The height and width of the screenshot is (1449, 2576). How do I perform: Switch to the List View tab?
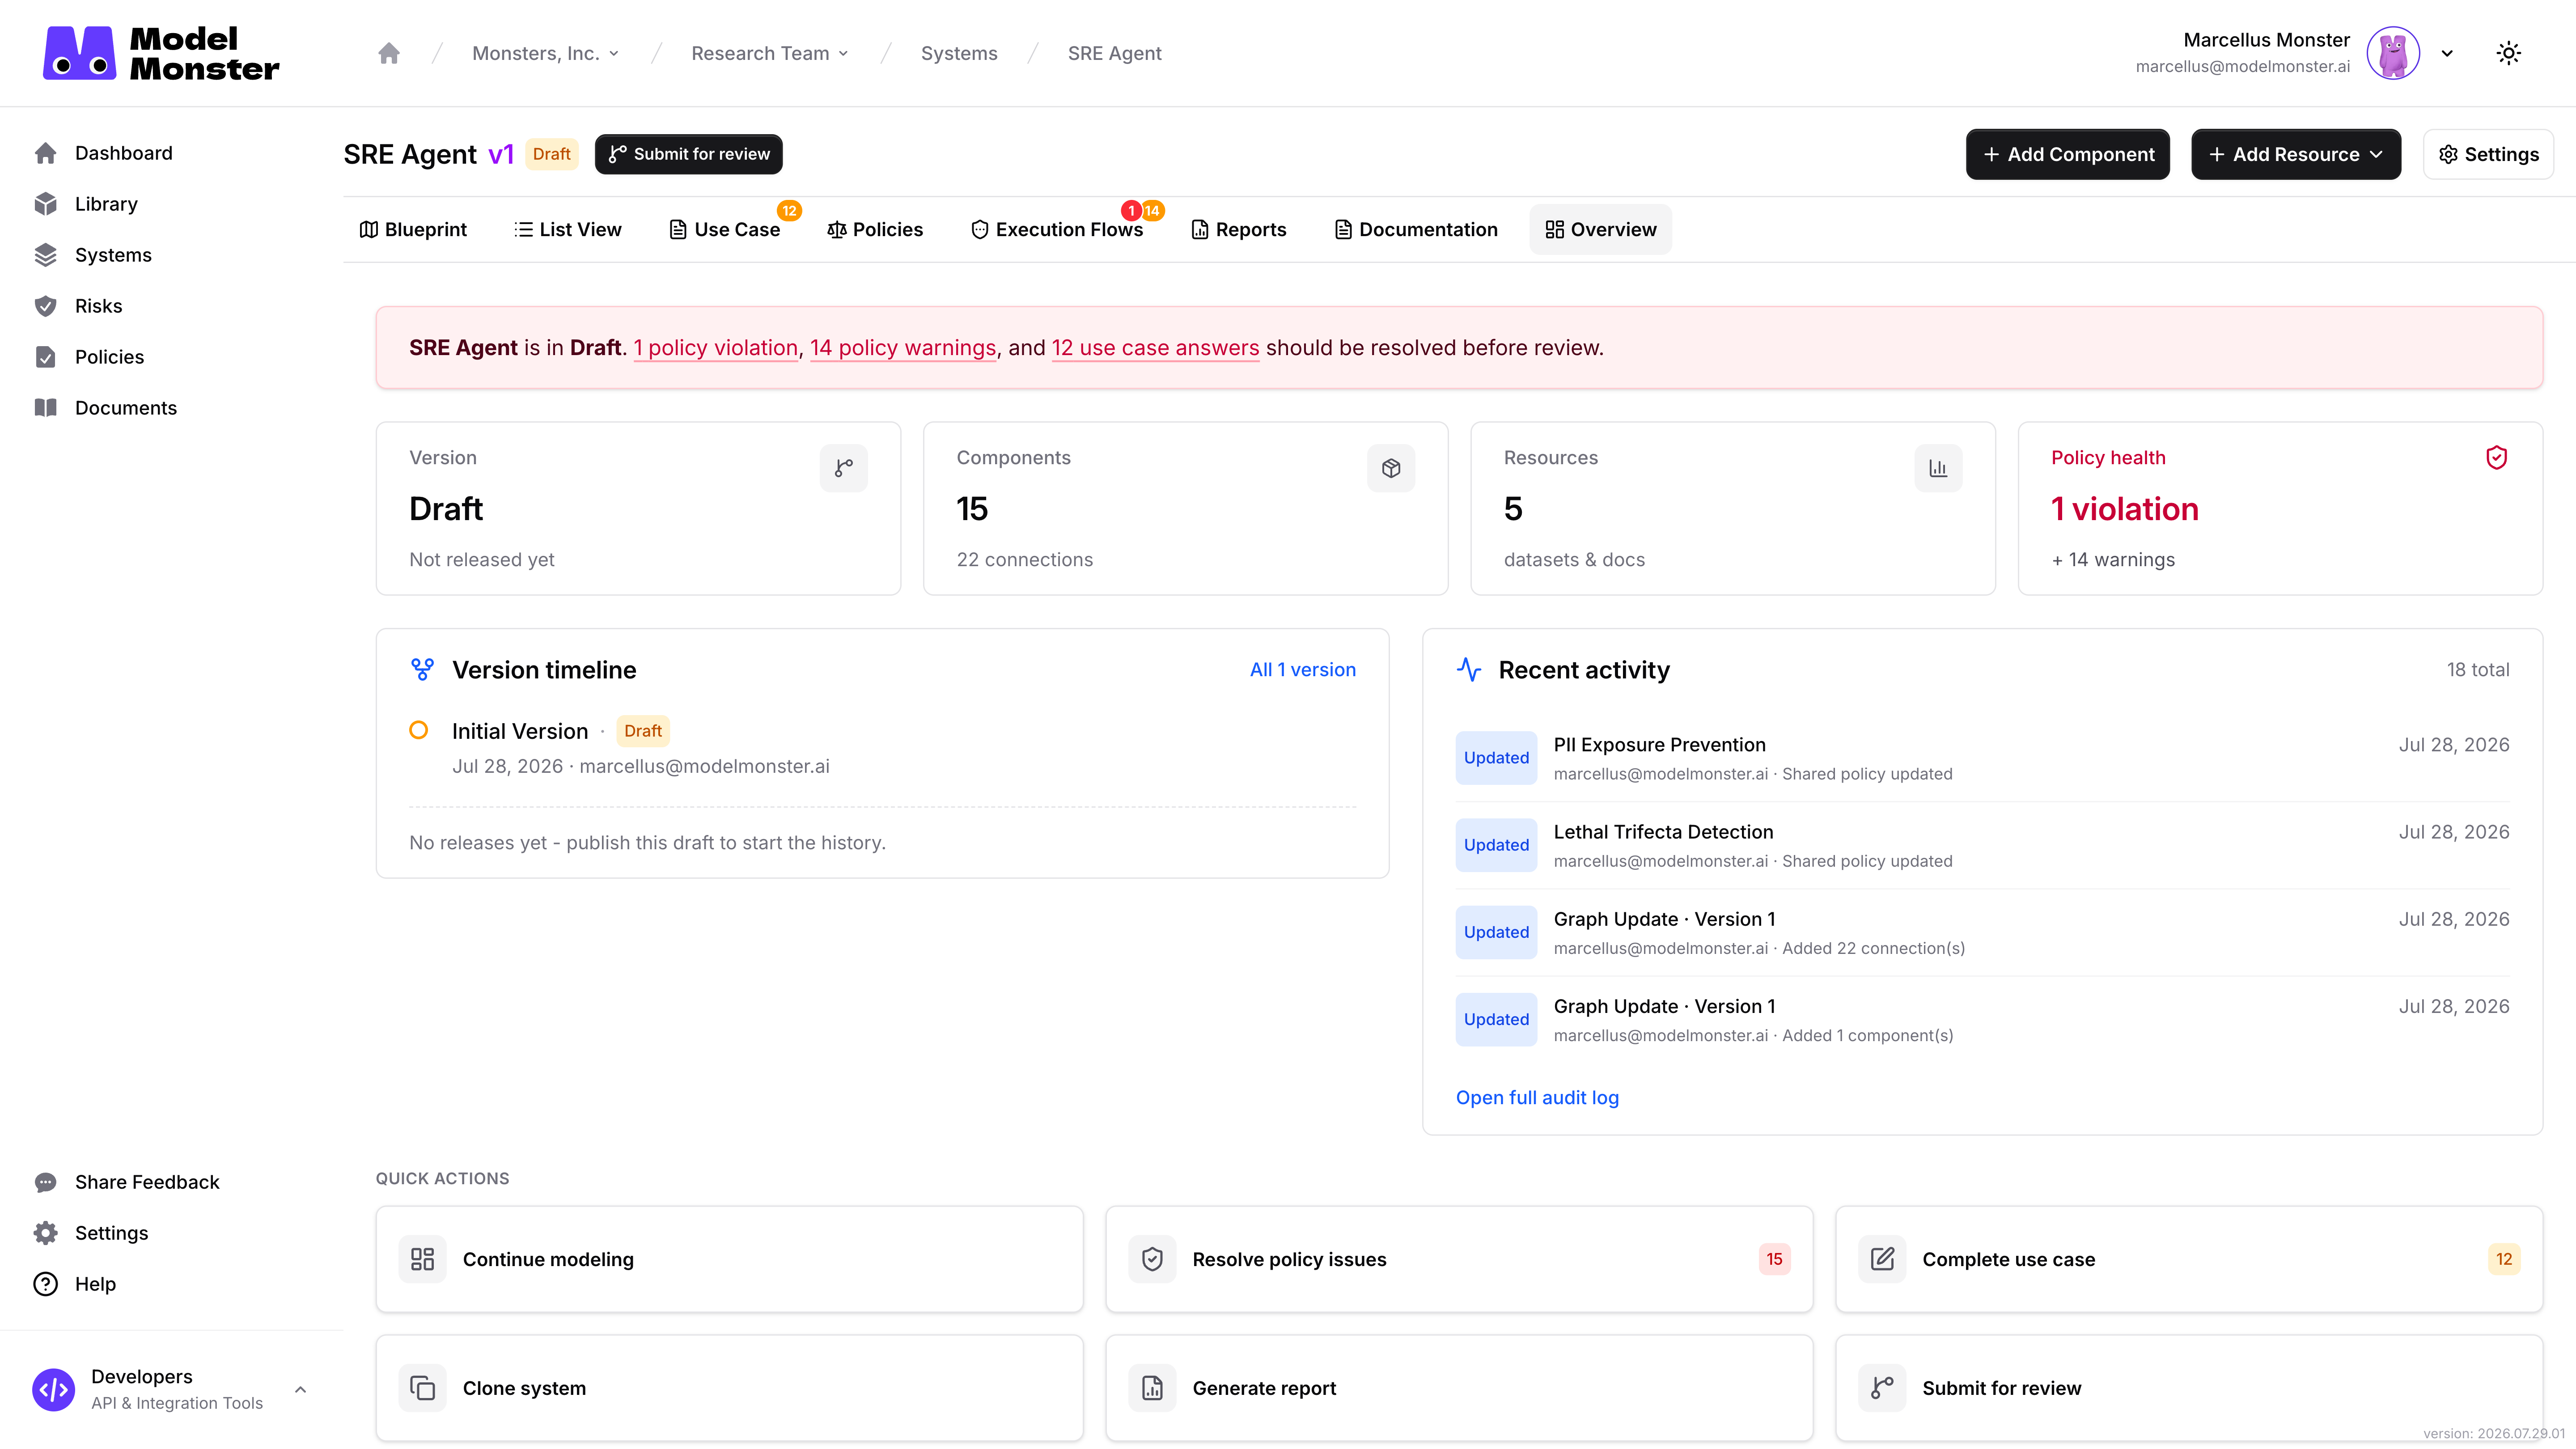point(567,229)
